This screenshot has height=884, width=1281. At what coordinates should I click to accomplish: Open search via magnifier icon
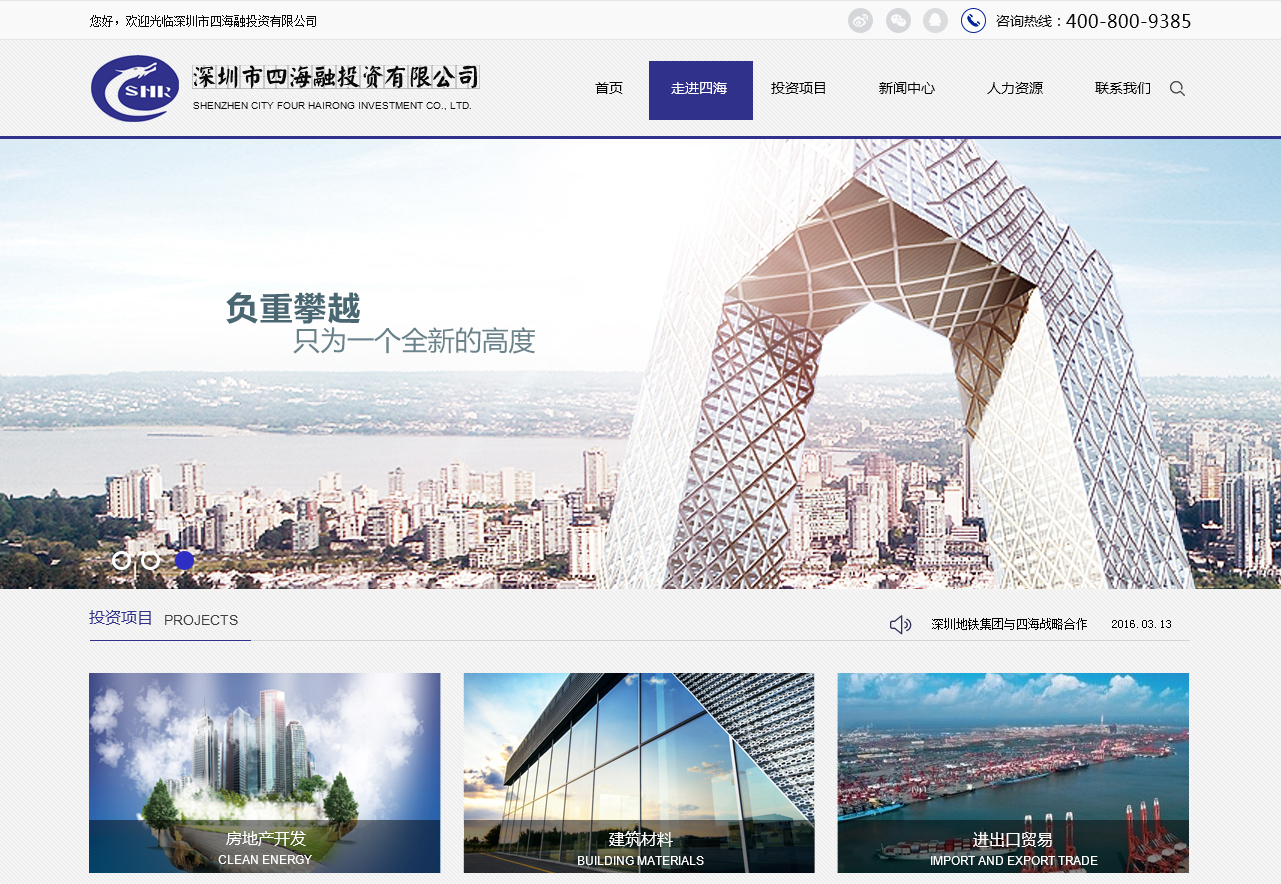click(1177, 89)
